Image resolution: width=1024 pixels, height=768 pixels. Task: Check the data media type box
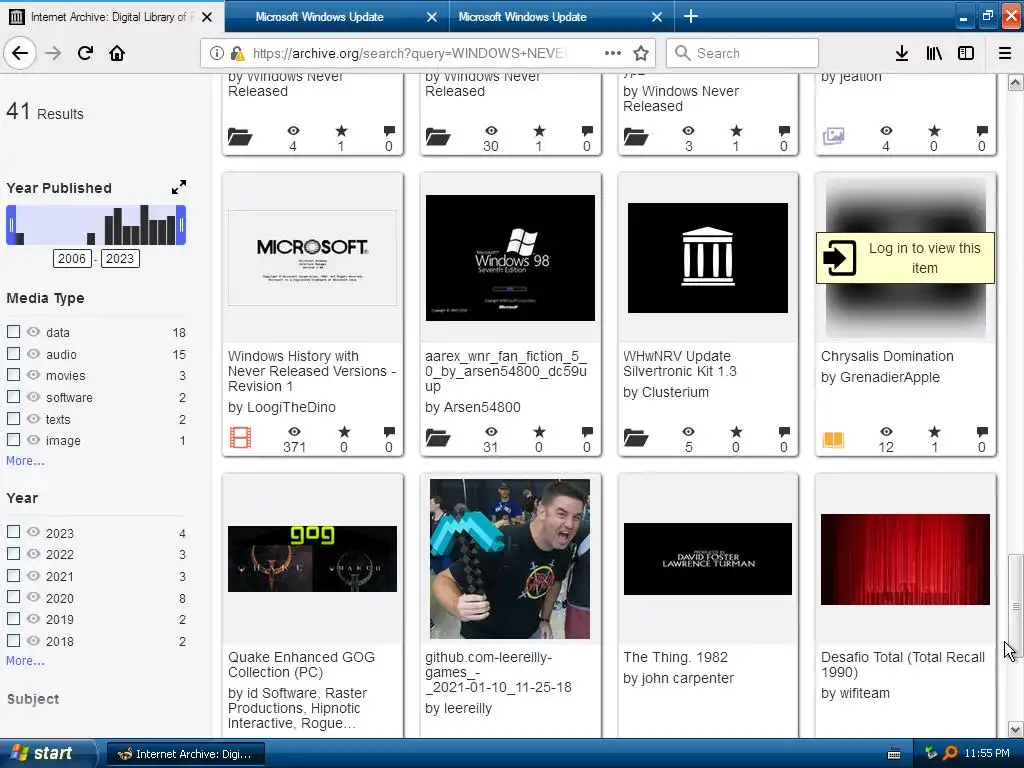[x=13, y=332]
